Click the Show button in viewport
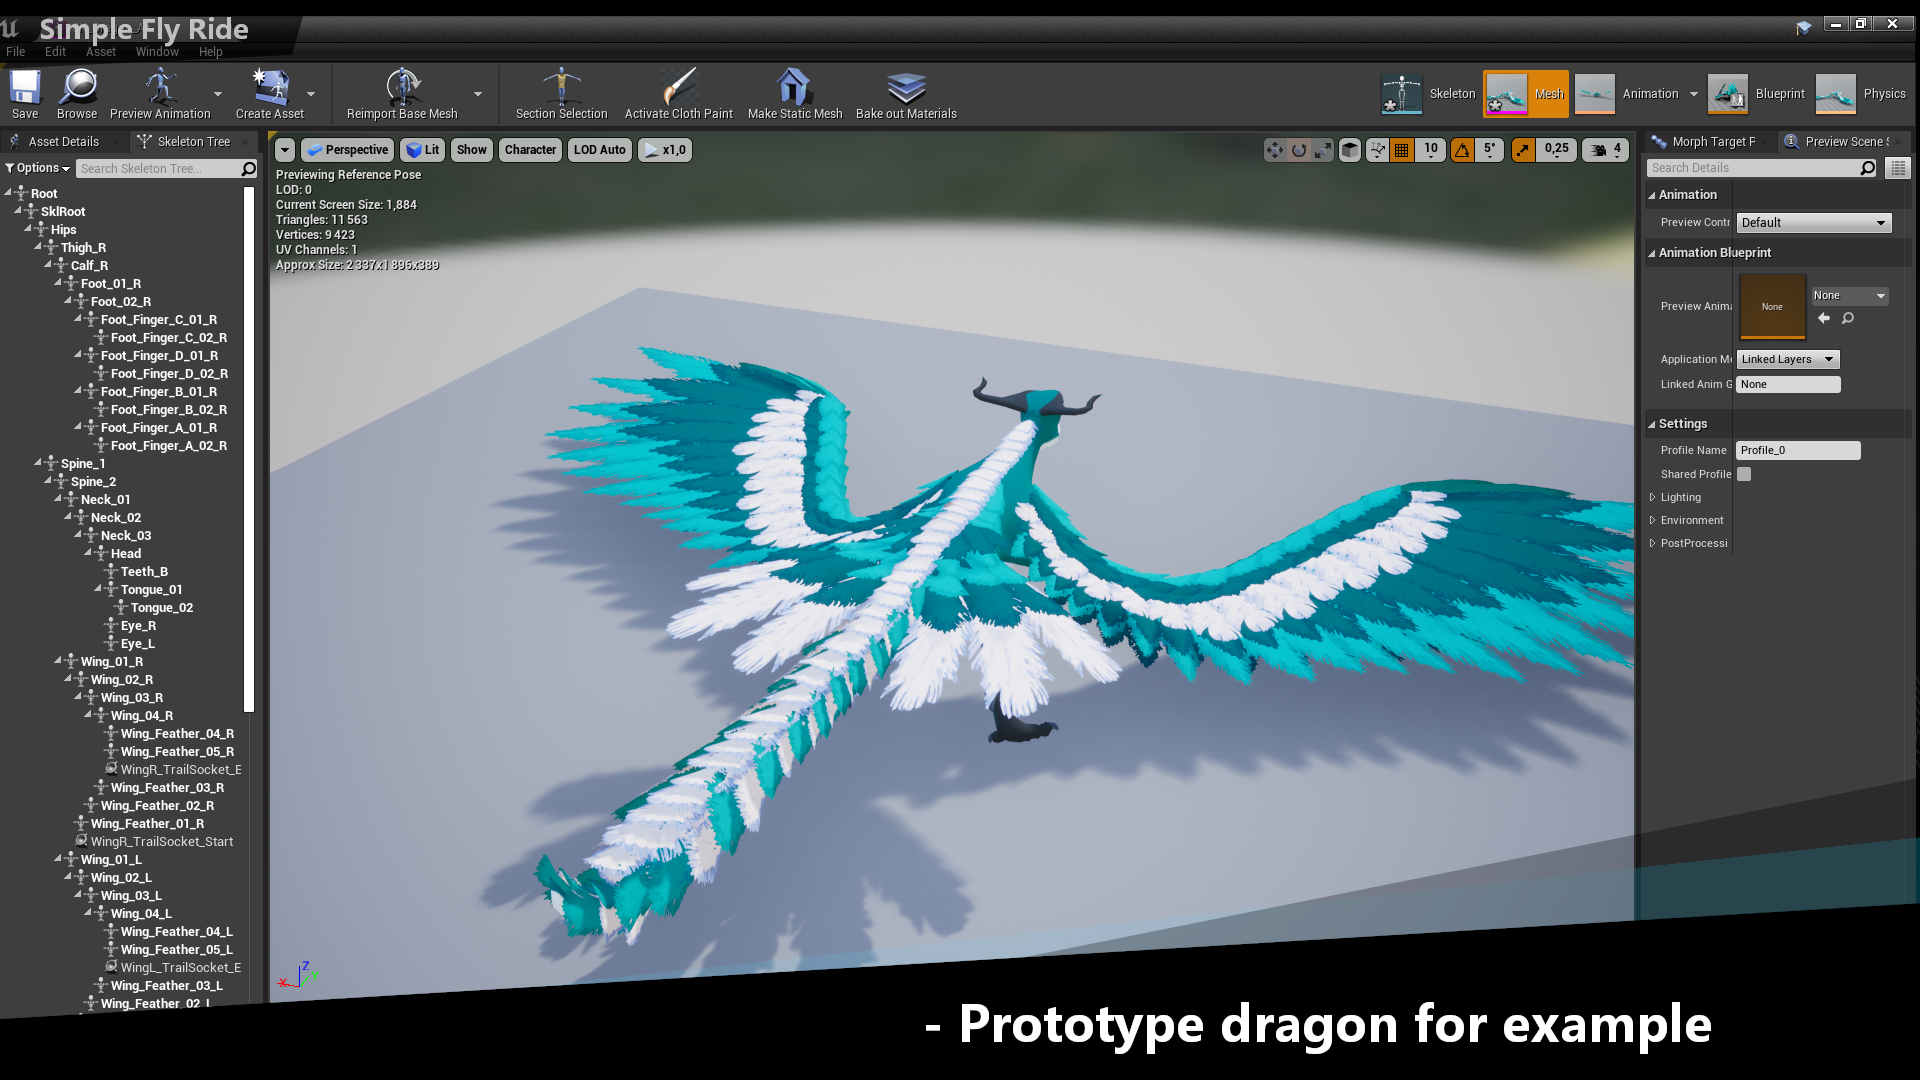Screen dimensions: 1920x1080 point(471,149)
